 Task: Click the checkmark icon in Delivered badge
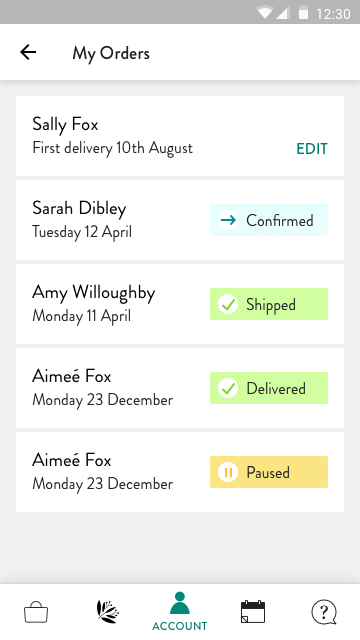(x=228, y=388)
